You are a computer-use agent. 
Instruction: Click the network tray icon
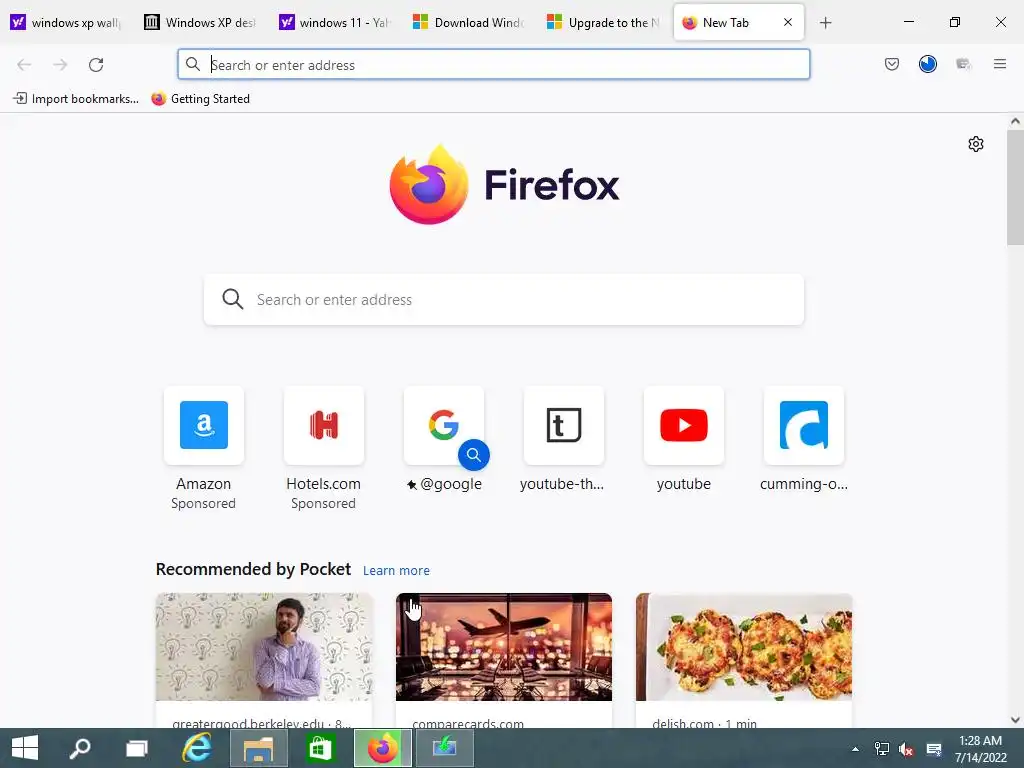click(x=882, y=749)
